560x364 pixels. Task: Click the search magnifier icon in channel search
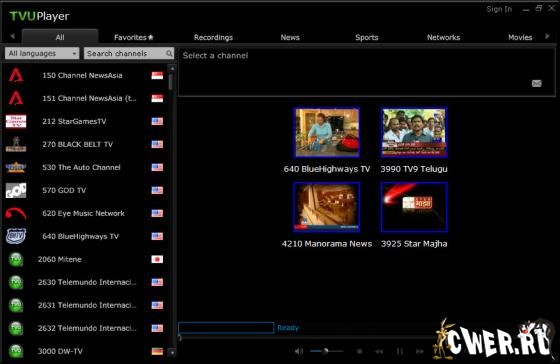click(169, 54)
